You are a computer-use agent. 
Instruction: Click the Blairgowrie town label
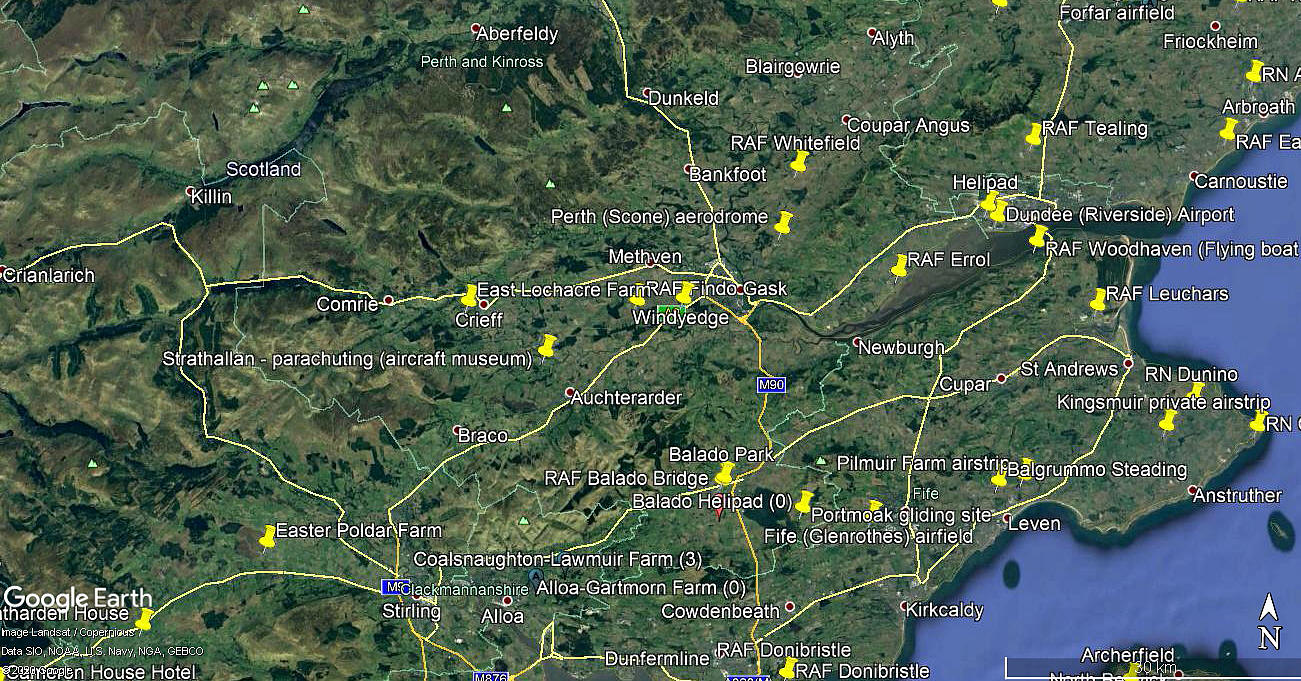click(793, 67)
